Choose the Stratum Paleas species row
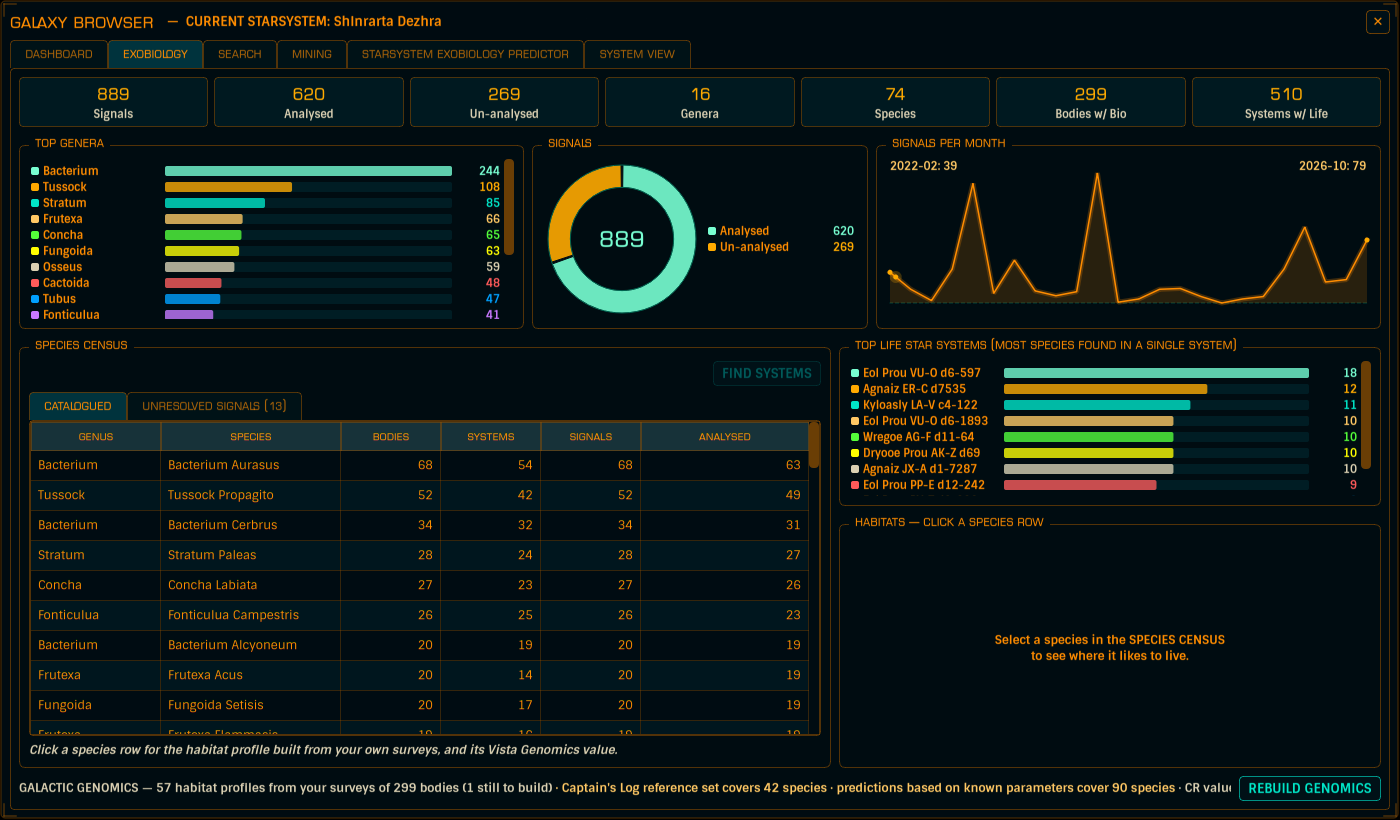 (420, 555)
